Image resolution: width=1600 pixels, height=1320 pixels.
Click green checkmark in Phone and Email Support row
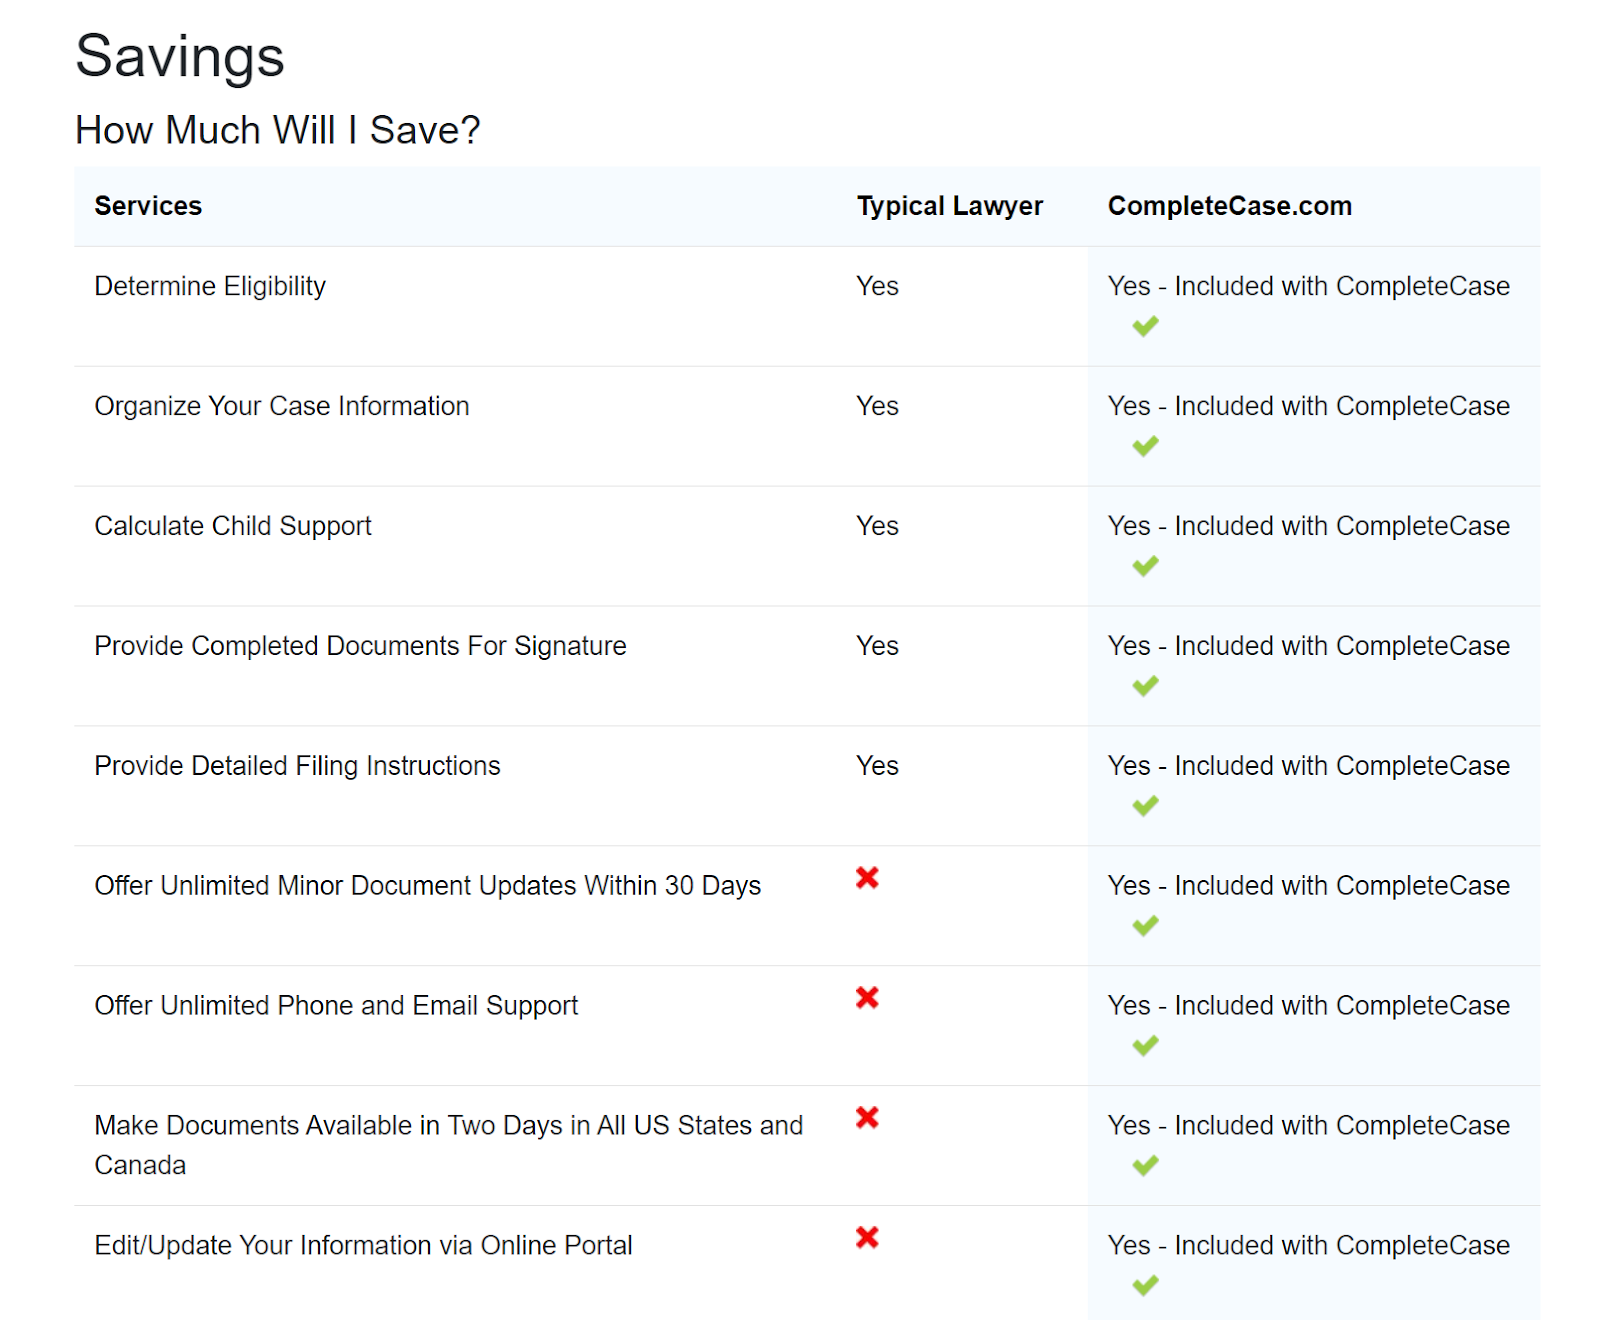click(1145, 1046)
